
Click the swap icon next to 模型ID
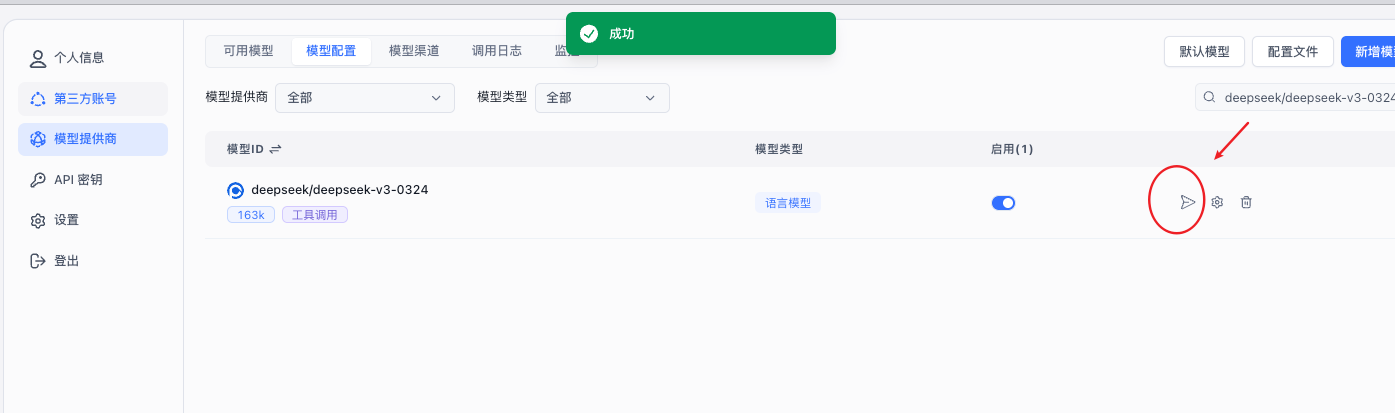(x=275, y=149)
